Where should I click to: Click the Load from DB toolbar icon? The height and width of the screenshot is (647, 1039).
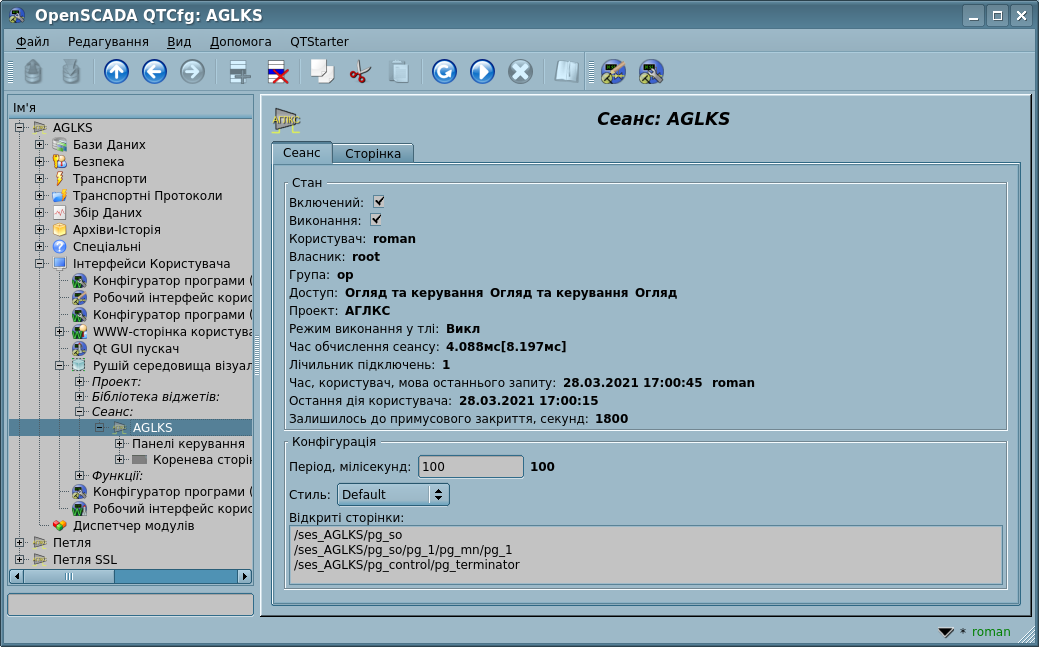(x=33, y=71)
